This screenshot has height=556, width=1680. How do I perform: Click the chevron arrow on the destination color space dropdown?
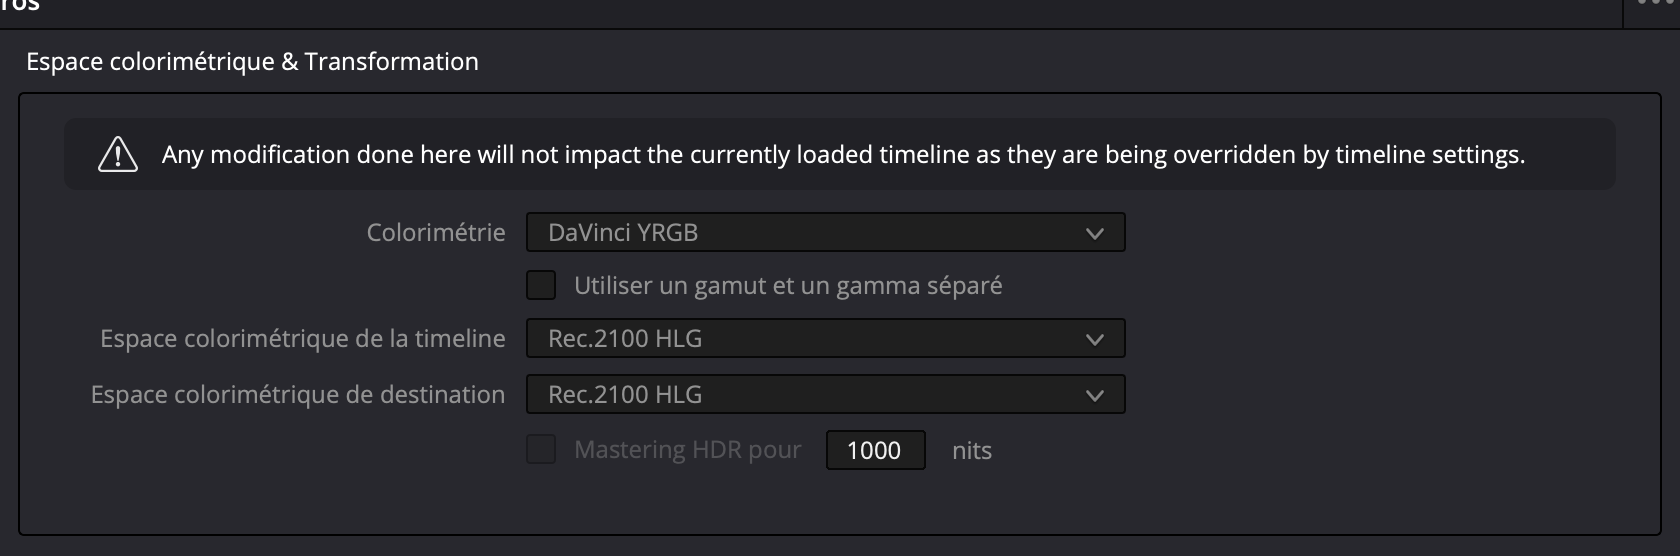tap(1094, 395)
